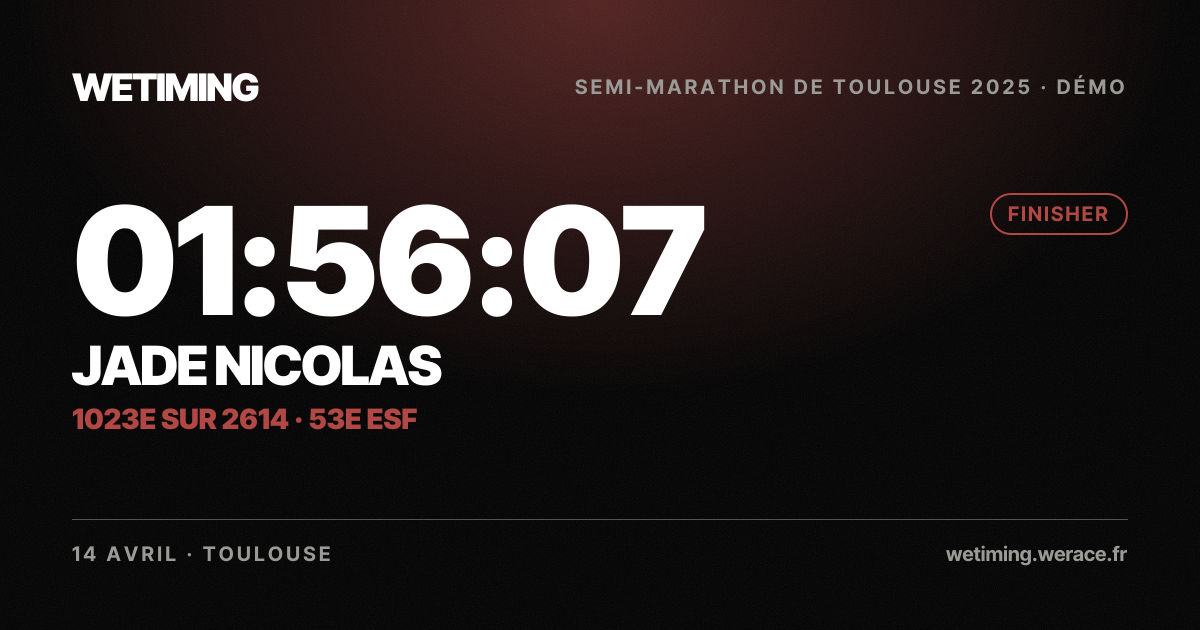Click the 1023E overall ranking text
1200x630 pixels.
(114, 420)
